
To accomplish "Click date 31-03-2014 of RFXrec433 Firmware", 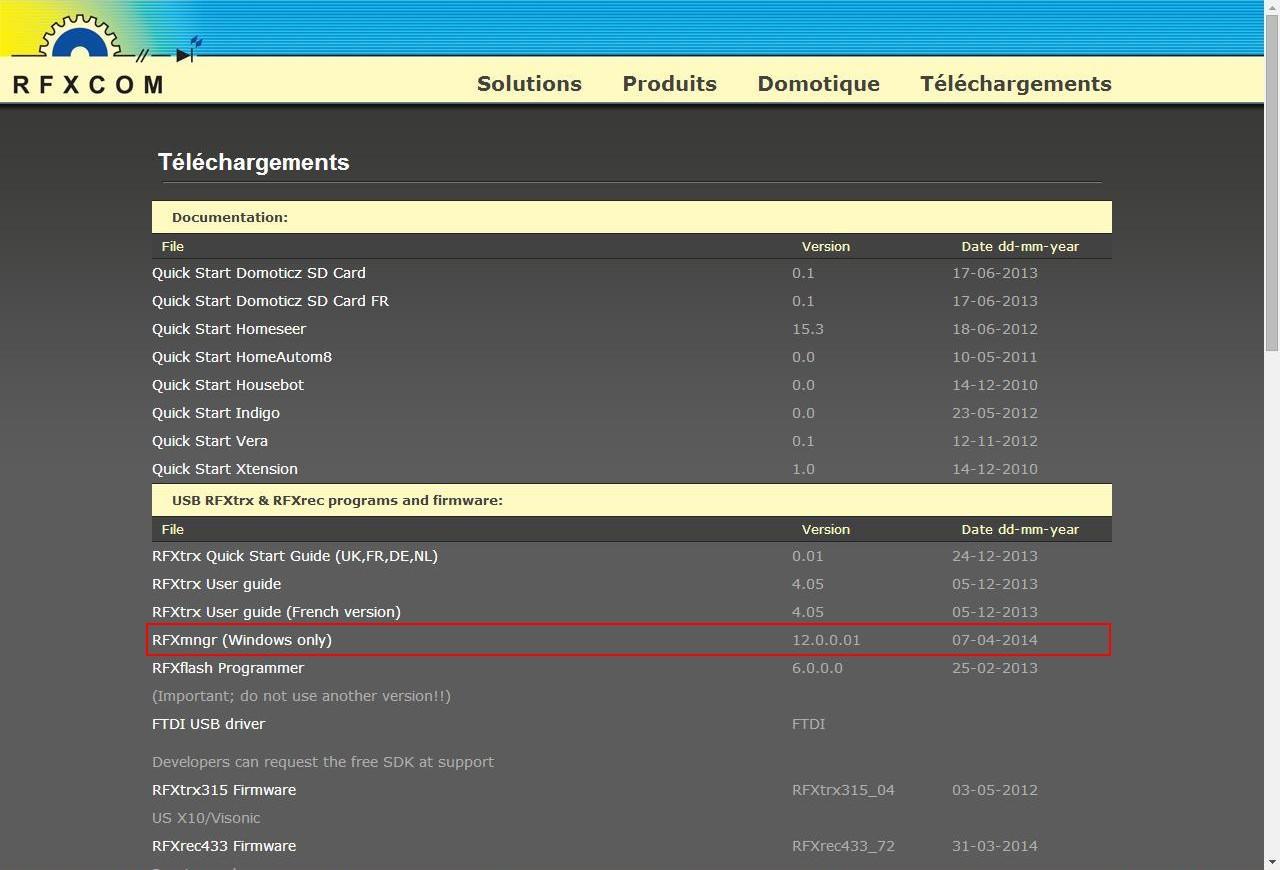I will pyautogui.click(x=995, y=846).
